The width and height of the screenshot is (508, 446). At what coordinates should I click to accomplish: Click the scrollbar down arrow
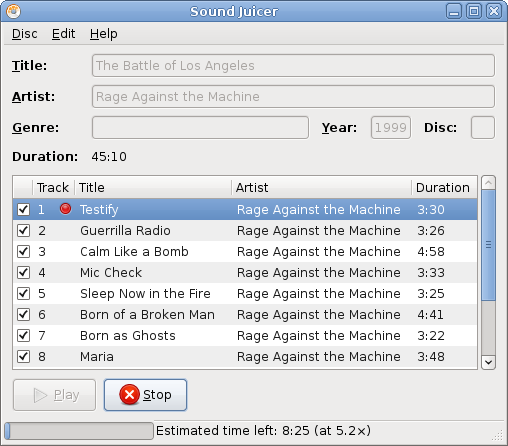point(489,362)
